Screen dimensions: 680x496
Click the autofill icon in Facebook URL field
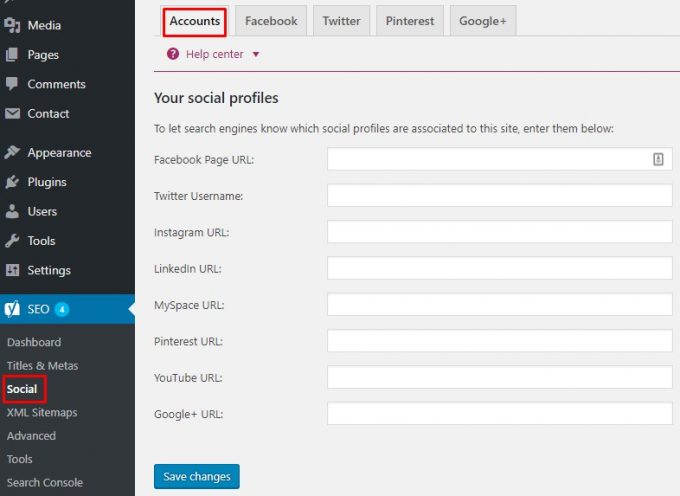[x=658, y=159]
